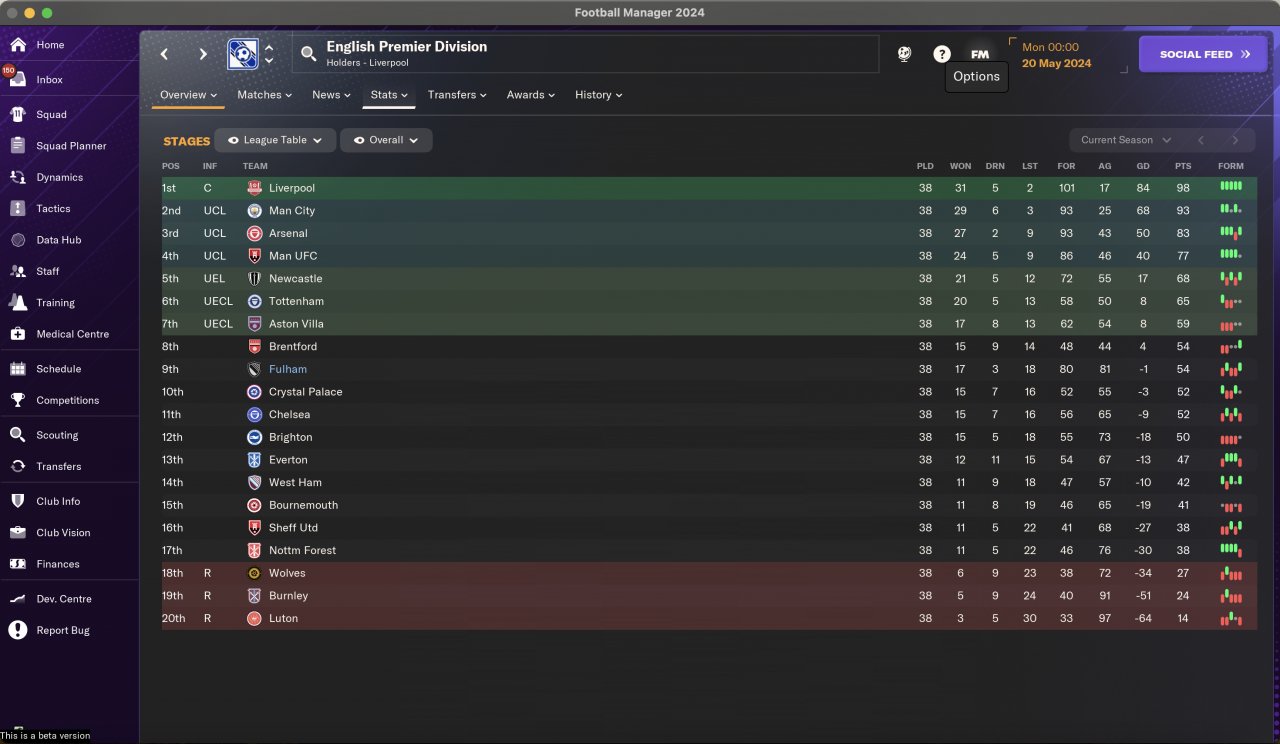Open the Medical Centre sidebar icon

click(18, 334)
